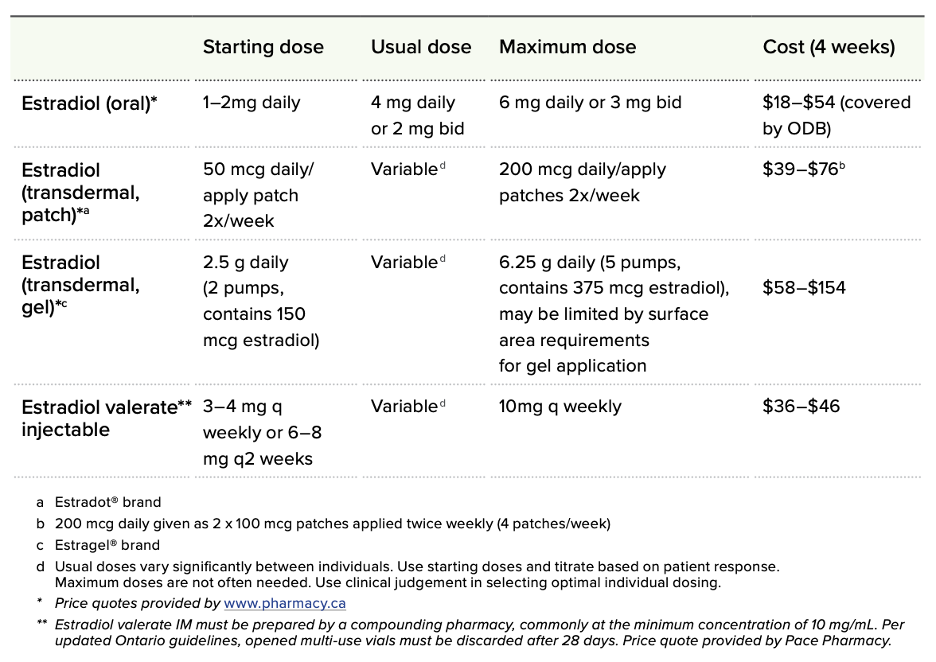Select the "Estradiol (oral)" row label
Screen dimensions: 936x662
(90, 103)
